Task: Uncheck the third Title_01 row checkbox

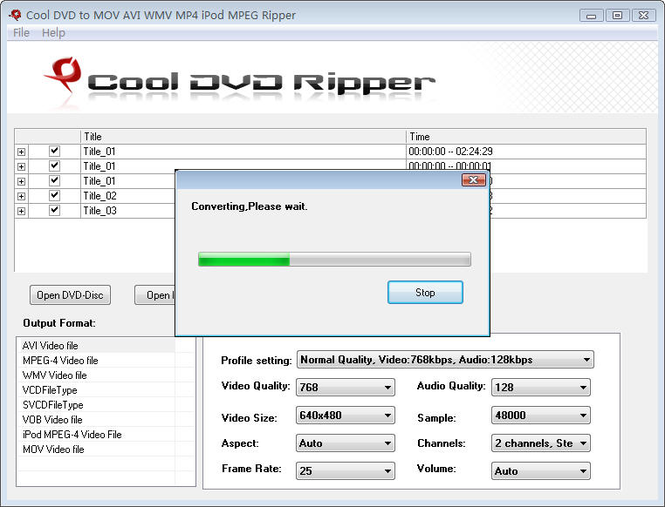Action: coord(54,181)
